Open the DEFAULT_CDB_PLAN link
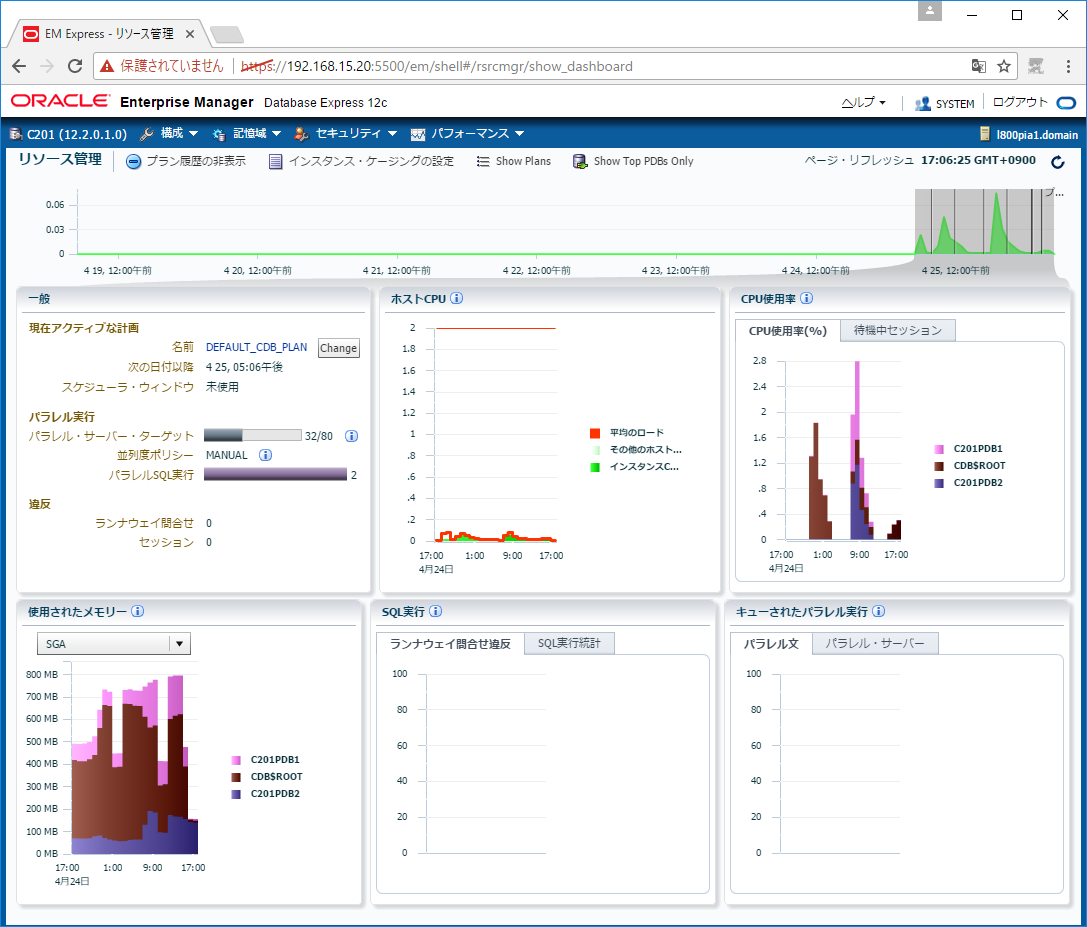The height and width of the screenshot is (927, 1087). [256, 347]
